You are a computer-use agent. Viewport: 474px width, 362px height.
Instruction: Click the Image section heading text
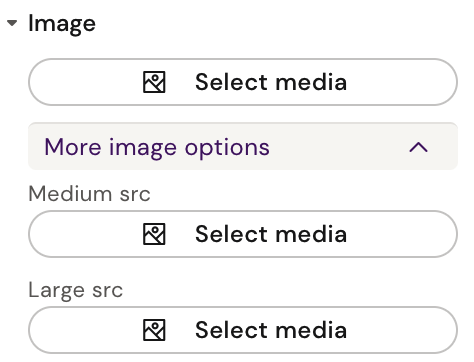point(62,24)
